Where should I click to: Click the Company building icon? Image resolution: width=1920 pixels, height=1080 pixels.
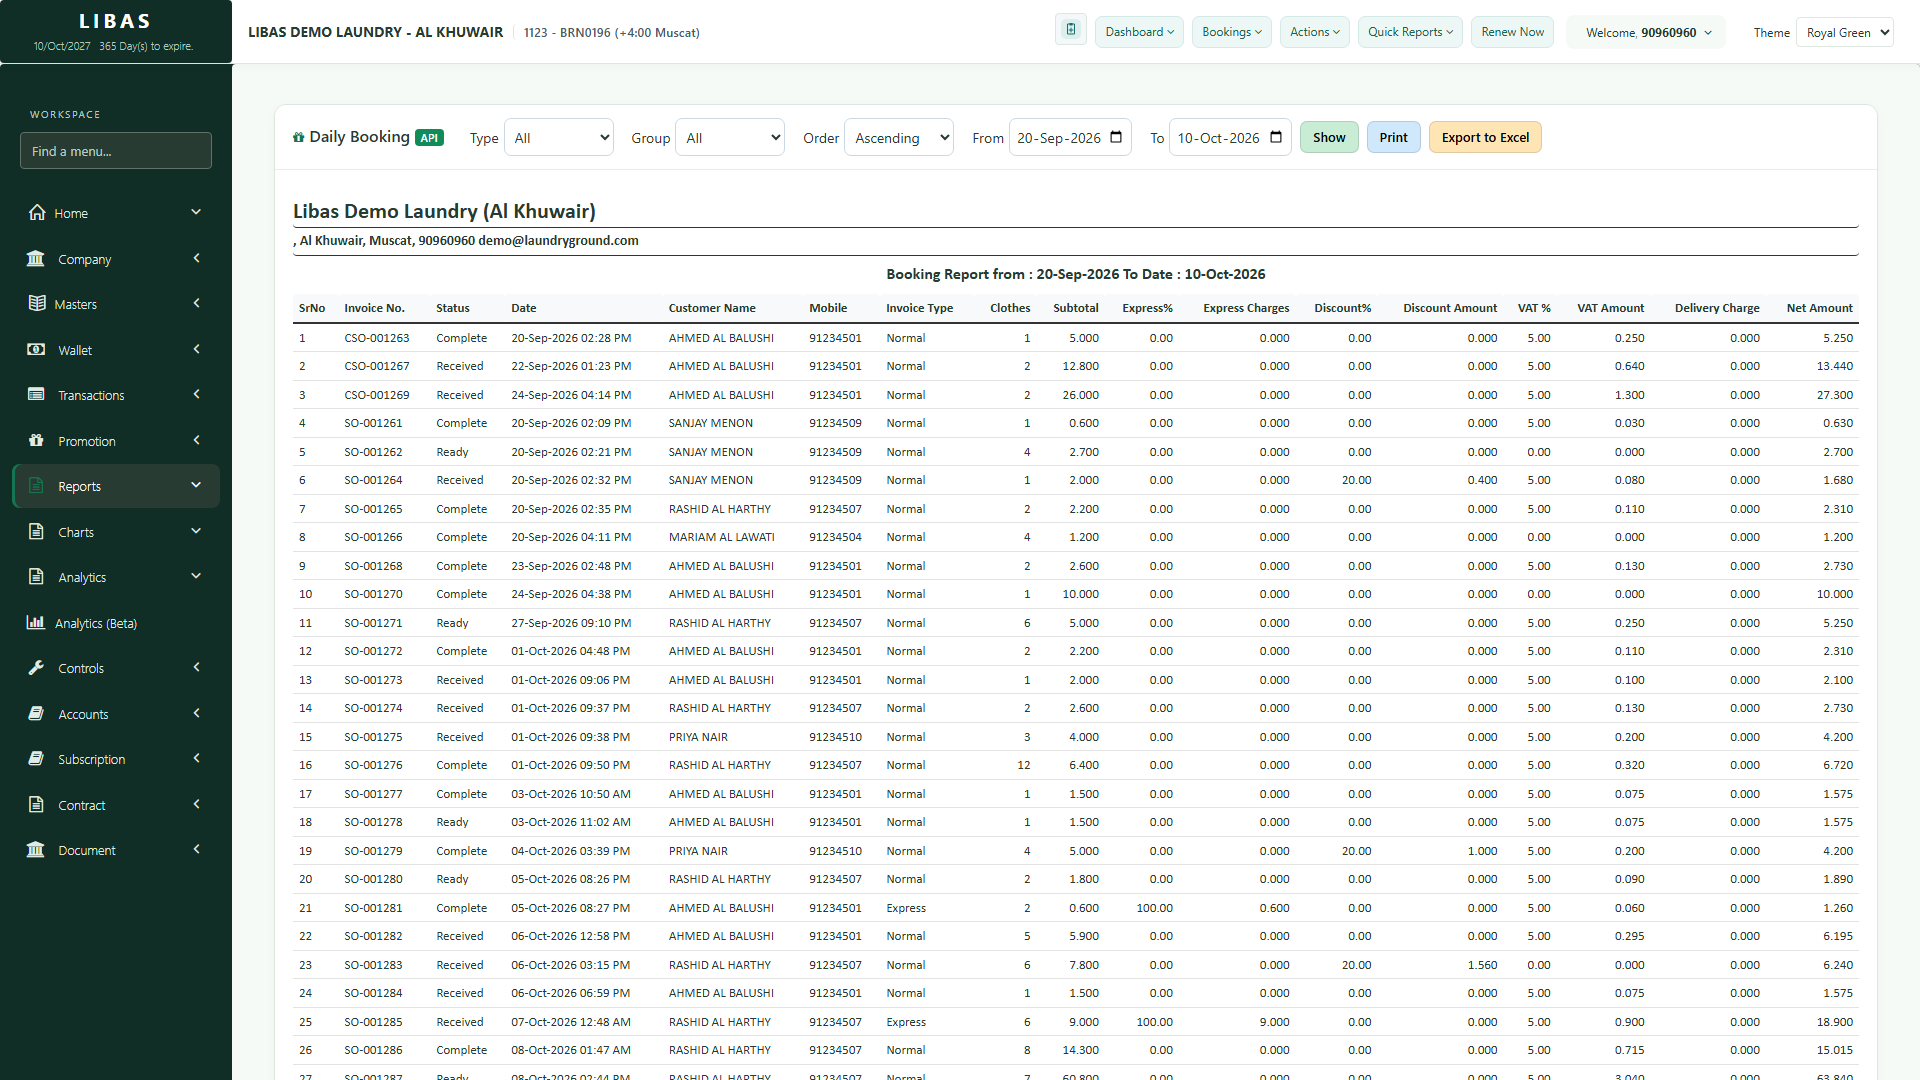point(36,259)
